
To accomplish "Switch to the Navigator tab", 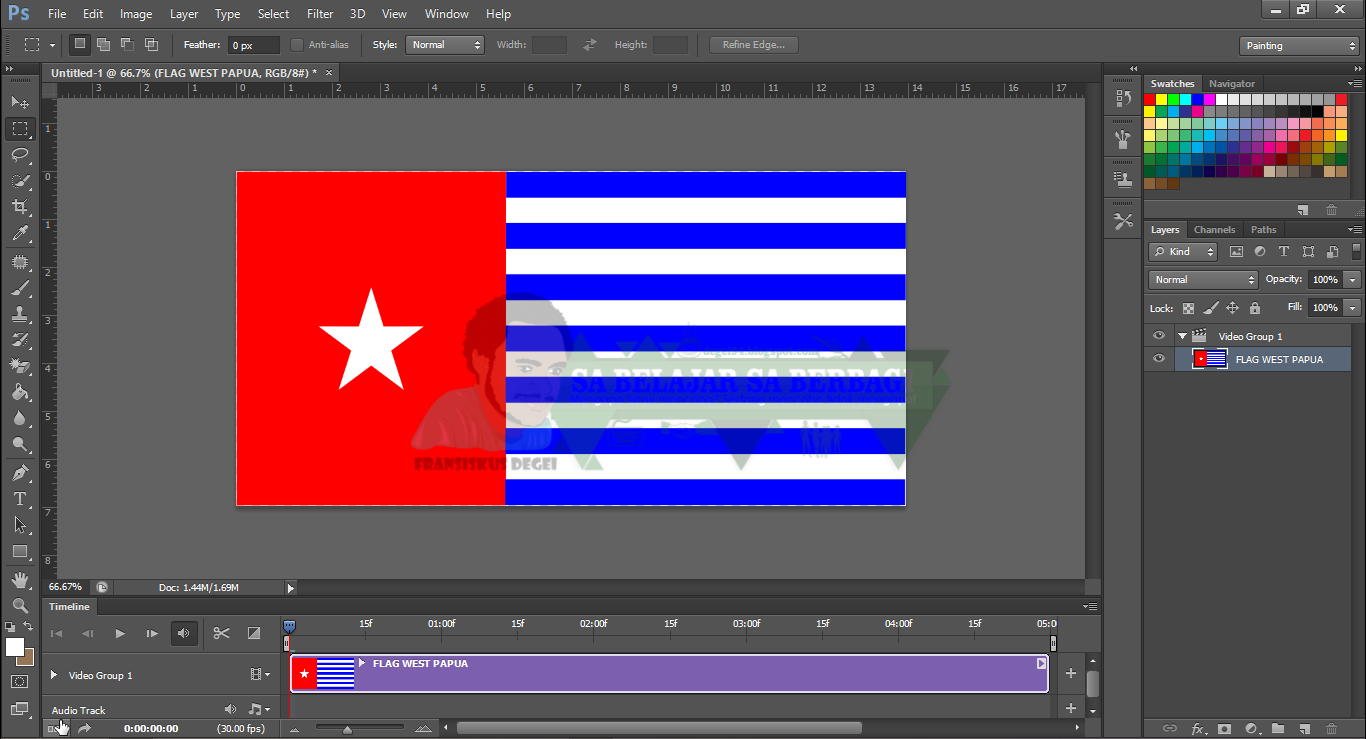I will click(1231, 83).
